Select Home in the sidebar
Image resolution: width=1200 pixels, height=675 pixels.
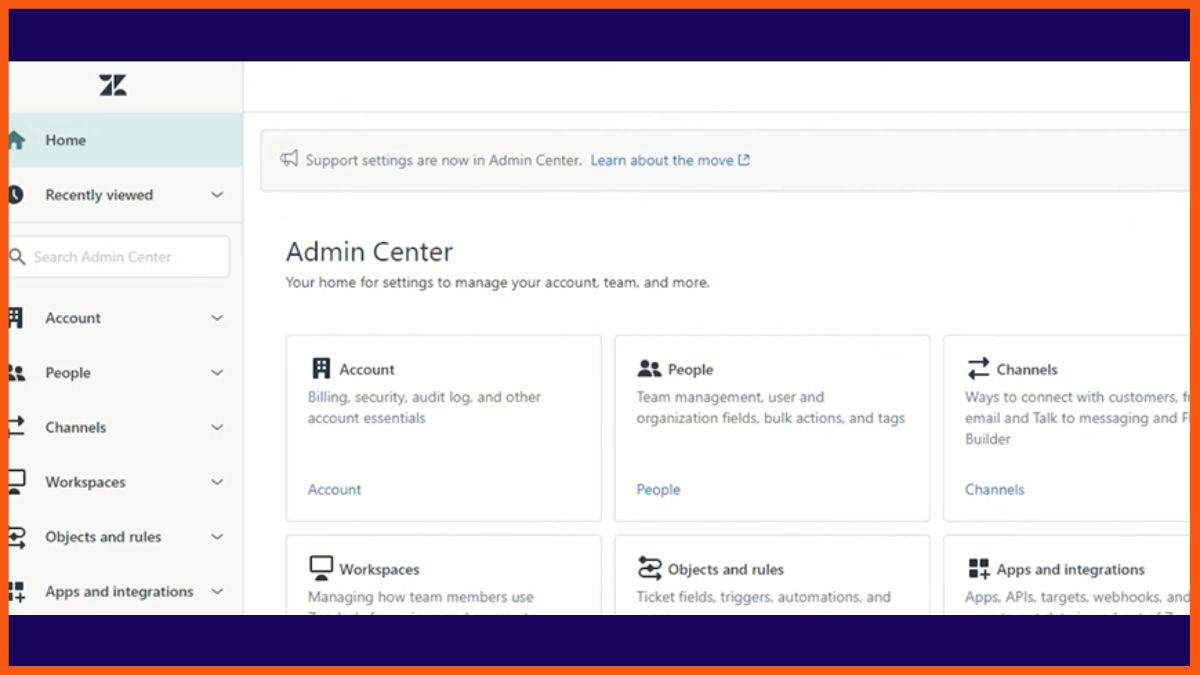(x=65, y=141)
